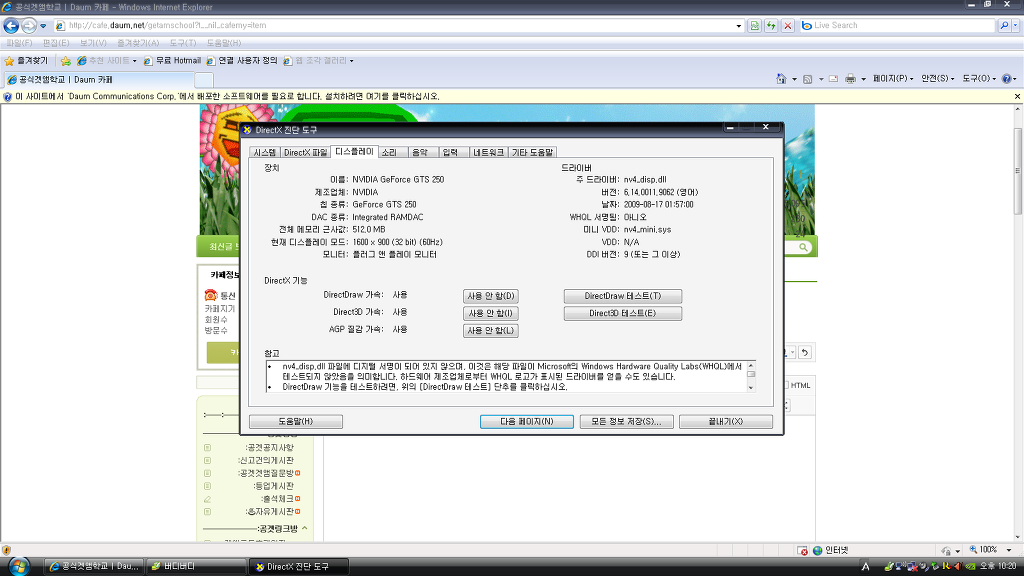1024x576 pixels.
Task: Click the scrollbar in the 참고 notes box
Action: pyautogui.click(x=751, y=375)
